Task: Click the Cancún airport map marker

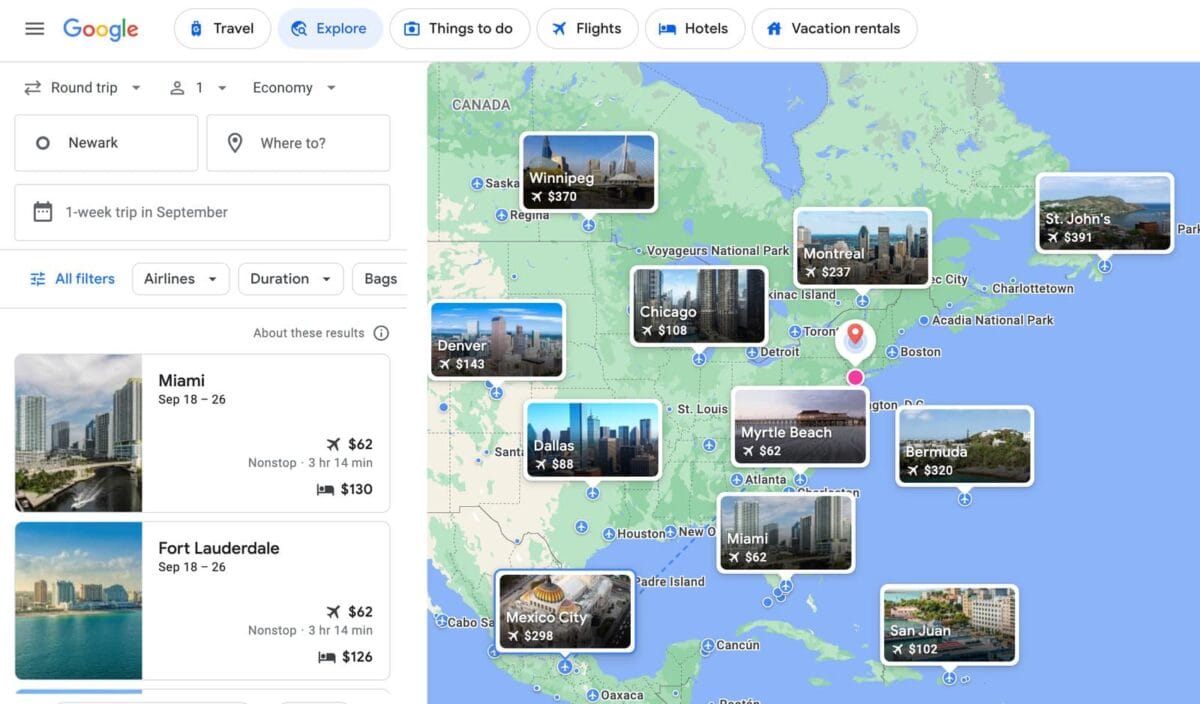Action: pyautogui.click(x=708, y=646)
